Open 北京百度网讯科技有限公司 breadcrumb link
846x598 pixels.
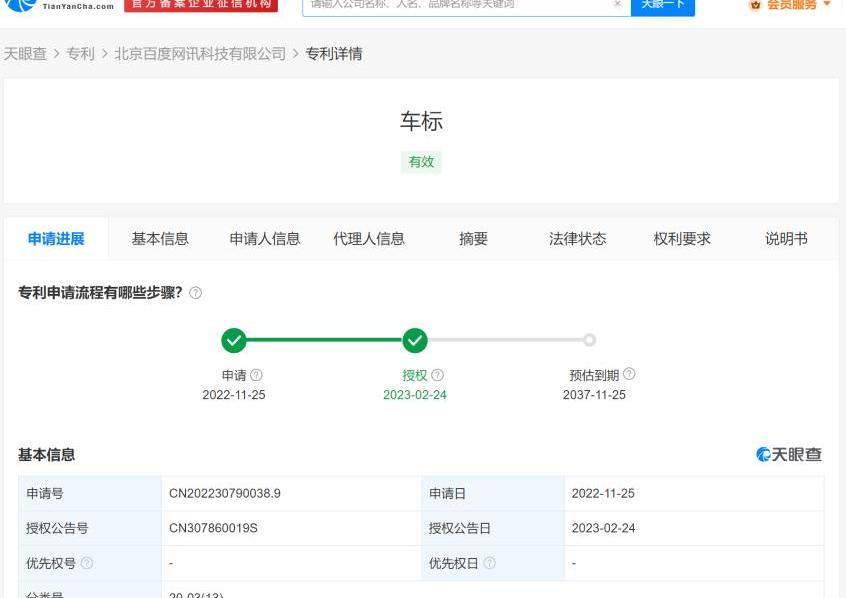200,54
